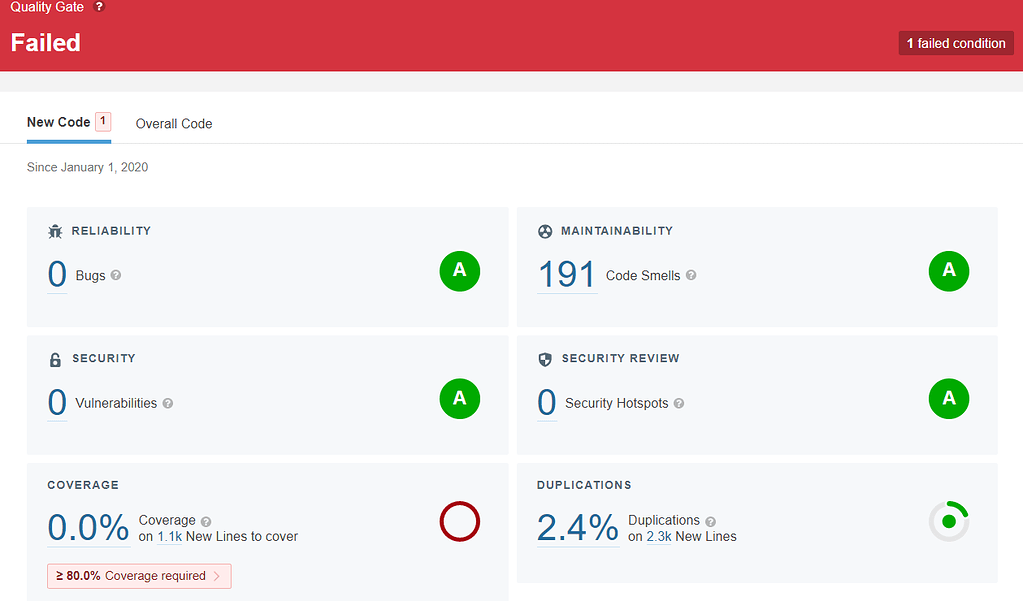Click the Security Review A rating badge
Image resolution: width=1023 pixels, height=601 pixels.
[949, 399]
